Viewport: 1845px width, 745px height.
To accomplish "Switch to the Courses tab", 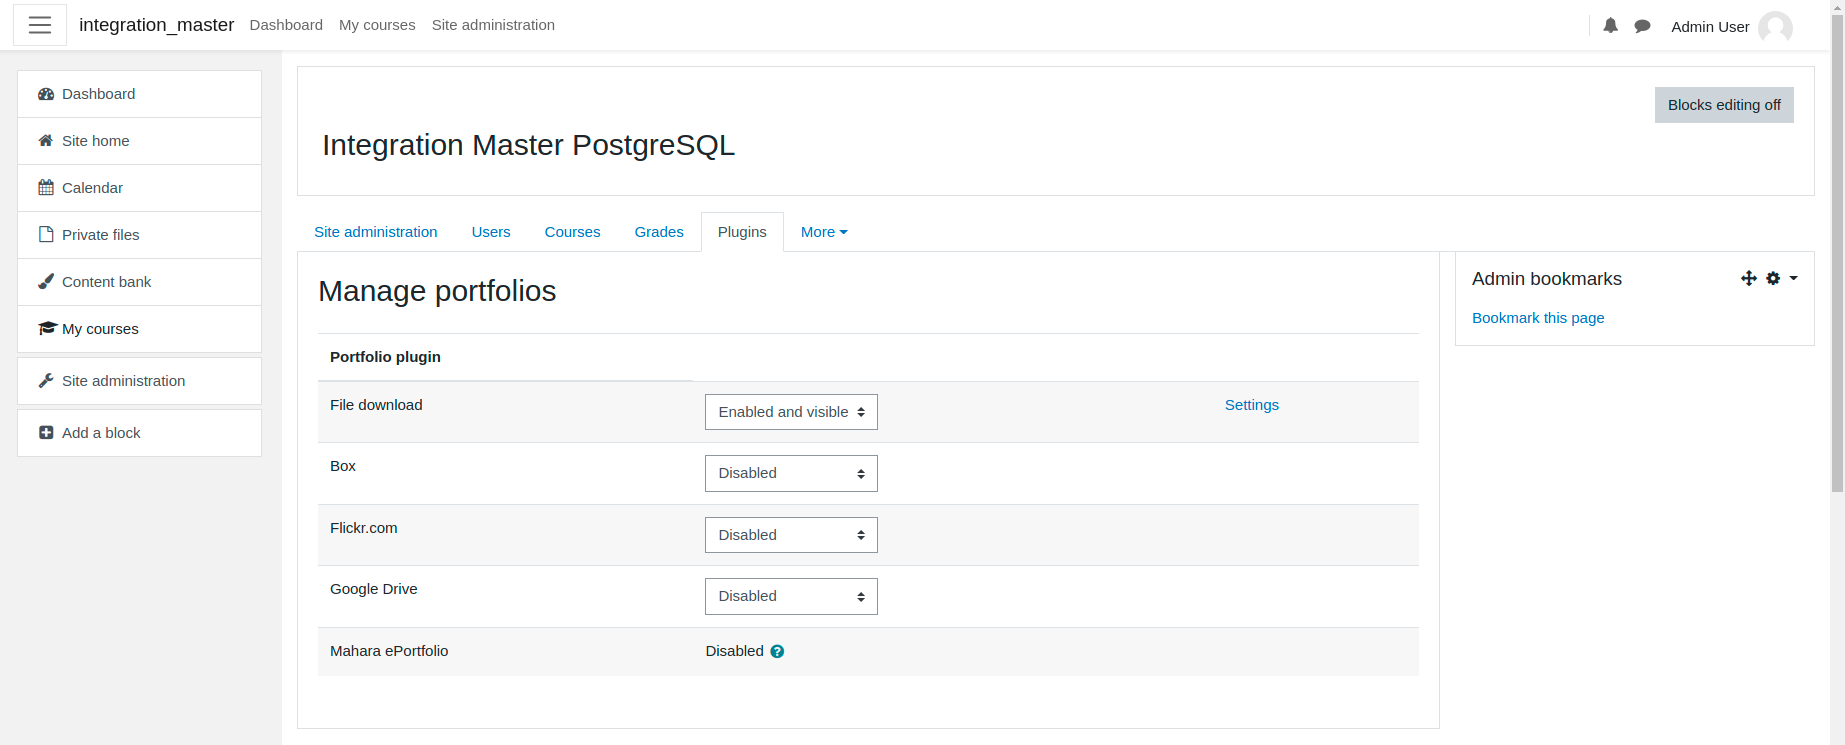I will pos(572,232).
